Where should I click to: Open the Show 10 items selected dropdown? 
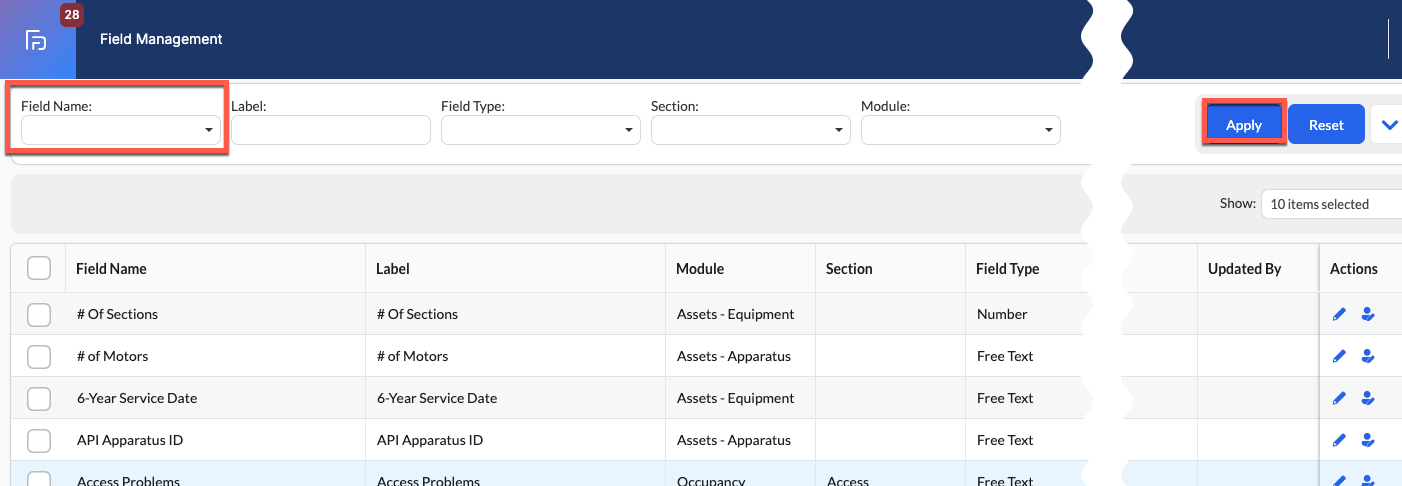click(x=1331, y=204)
